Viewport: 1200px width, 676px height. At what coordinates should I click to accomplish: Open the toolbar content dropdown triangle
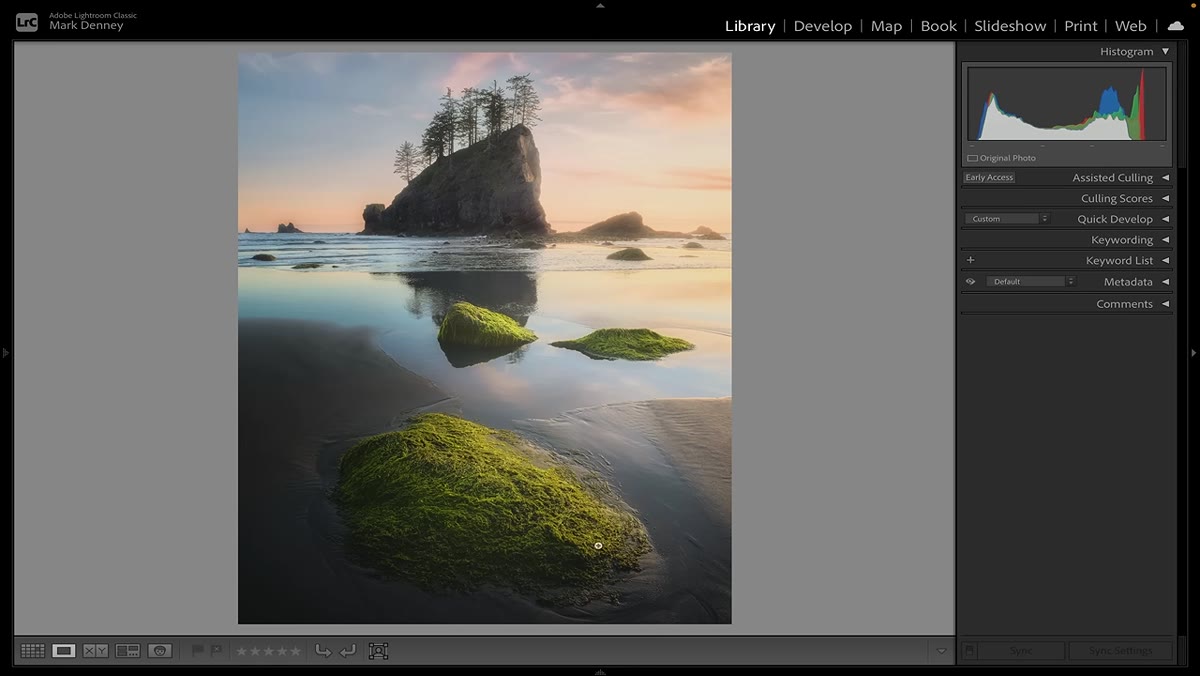point(941,651)
